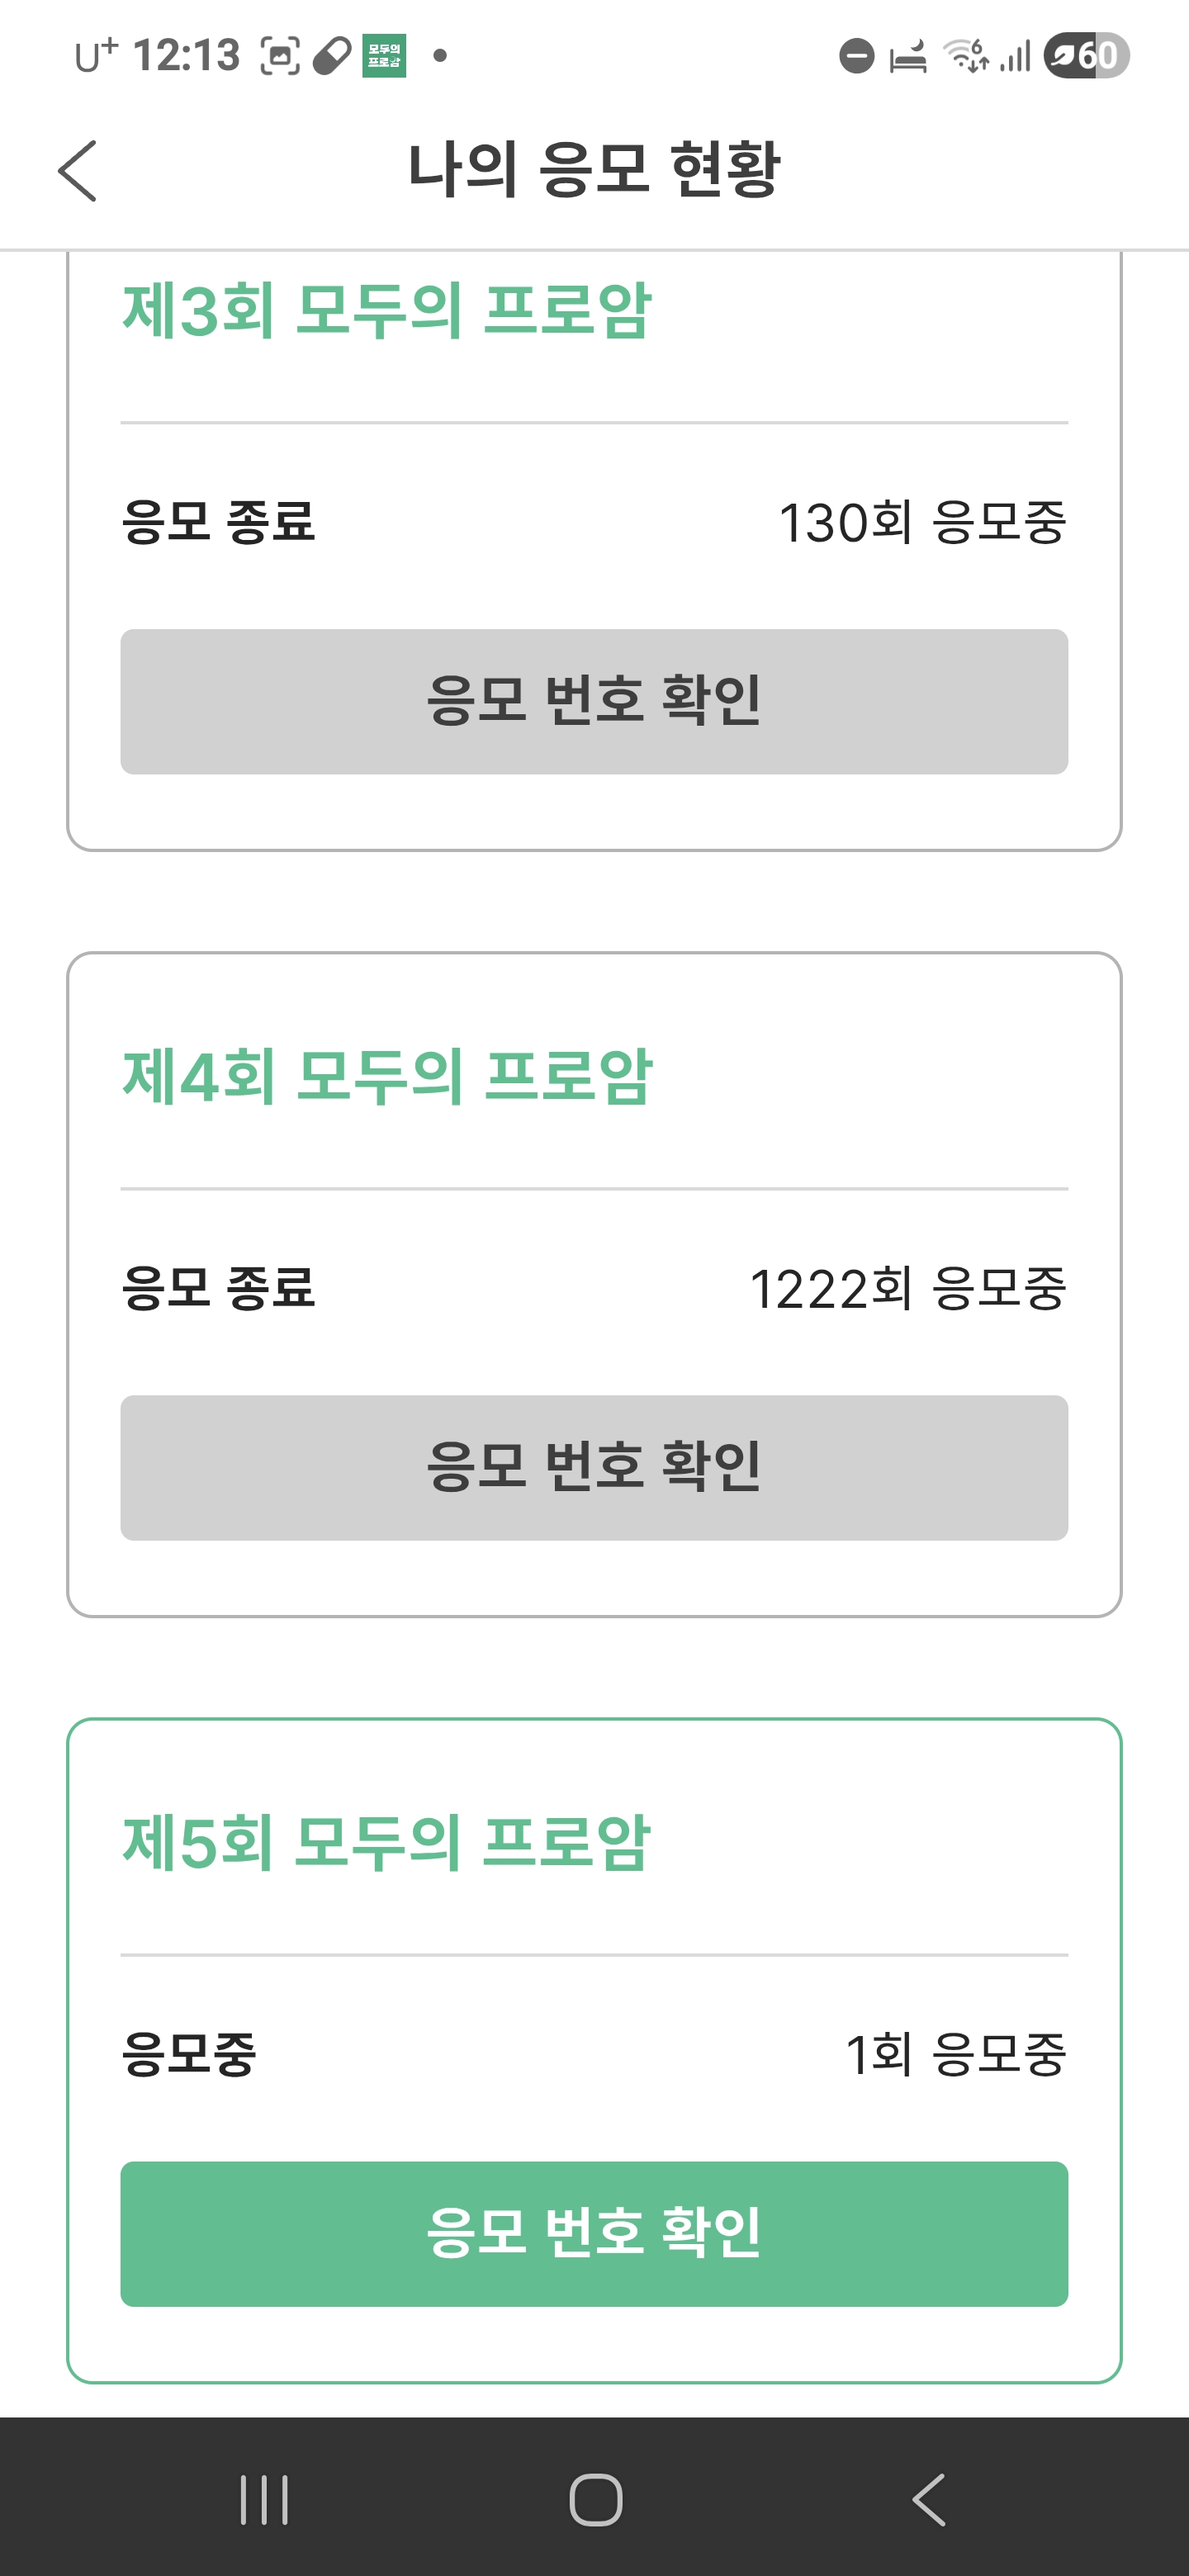Tap the Android recent apps icon
1189x2576 pixels.
(x=265, y=2500)
